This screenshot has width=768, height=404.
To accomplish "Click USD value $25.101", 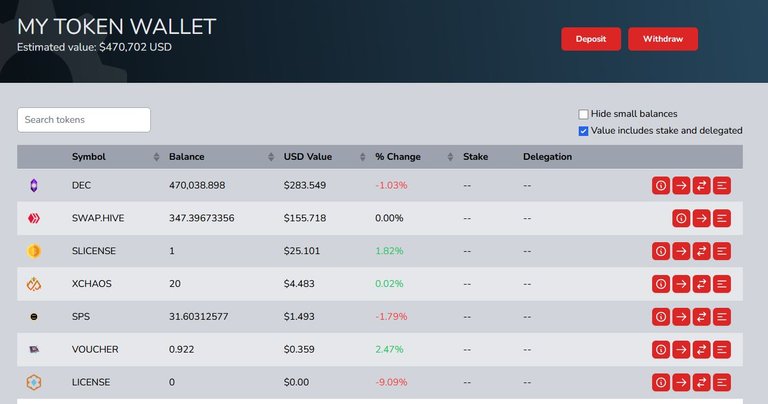I will pos(302,251).
